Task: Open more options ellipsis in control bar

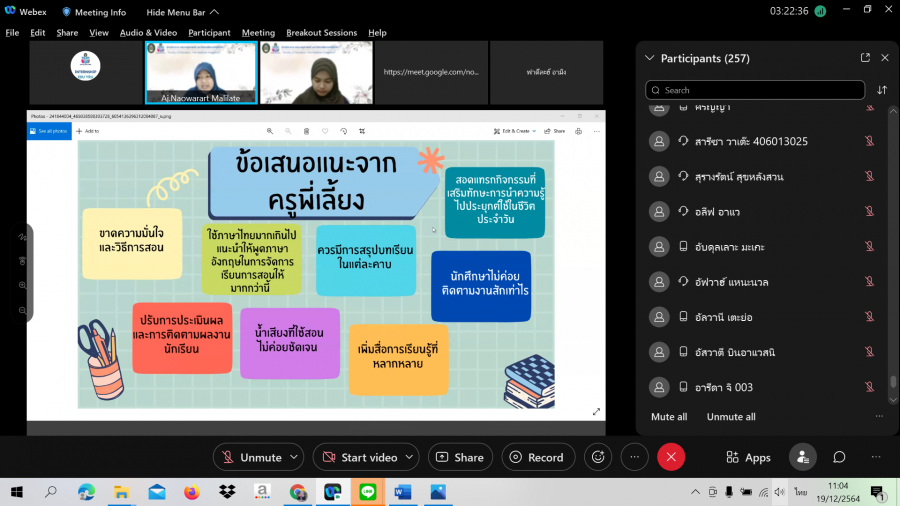Action: 635,457
